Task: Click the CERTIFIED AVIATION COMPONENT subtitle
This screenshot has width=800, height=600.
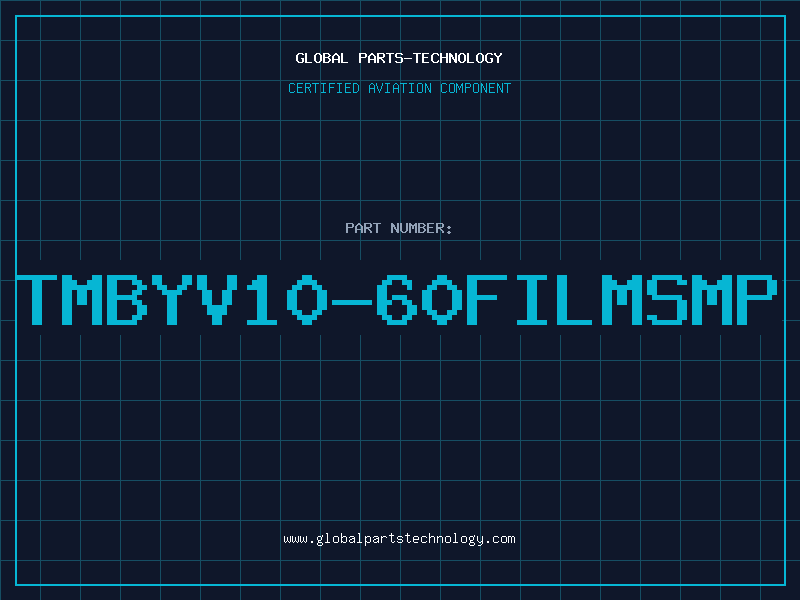Action: (399, 88)
